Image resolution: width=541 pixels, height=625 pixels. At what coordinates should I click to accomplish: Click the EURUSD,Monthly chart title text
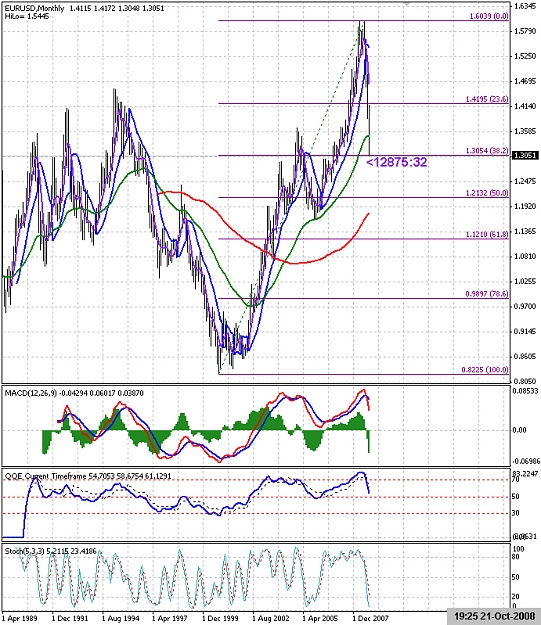(x=34, y=8)
